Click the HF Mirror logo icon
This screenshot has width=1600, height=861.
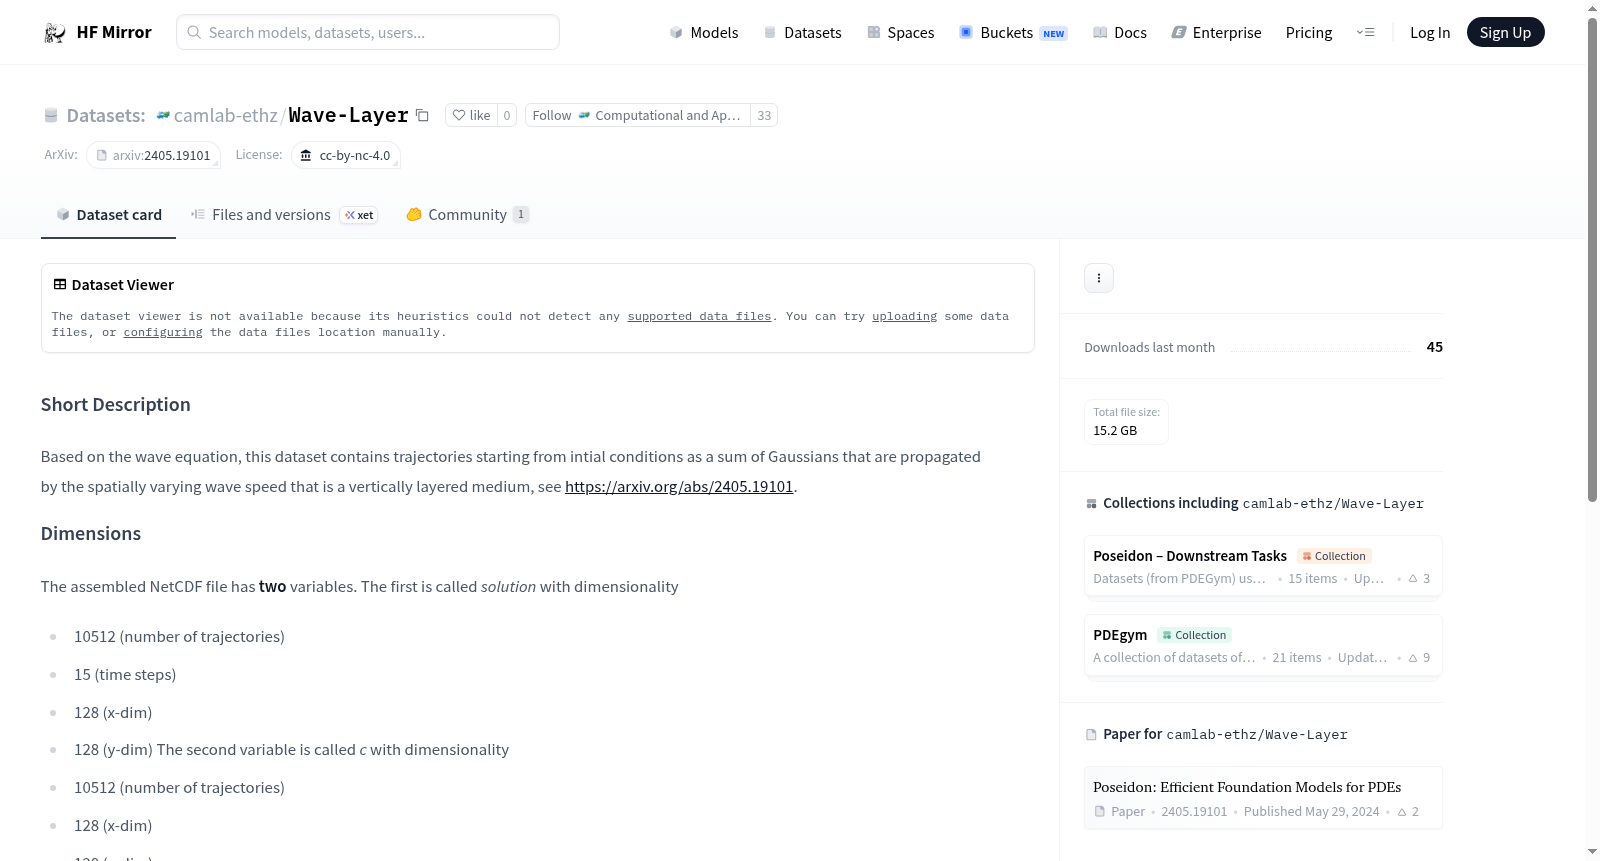coord(55,33)
